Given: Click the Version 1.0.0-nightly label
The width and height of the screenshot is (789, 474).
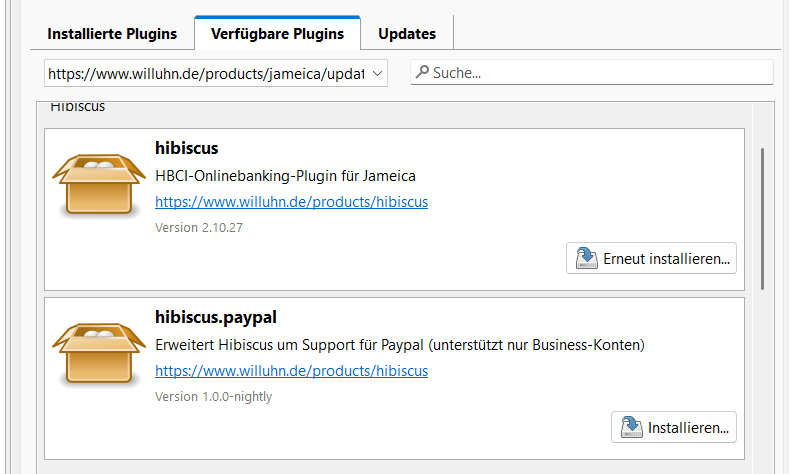Looking at the screenshot, I should 213,397.
